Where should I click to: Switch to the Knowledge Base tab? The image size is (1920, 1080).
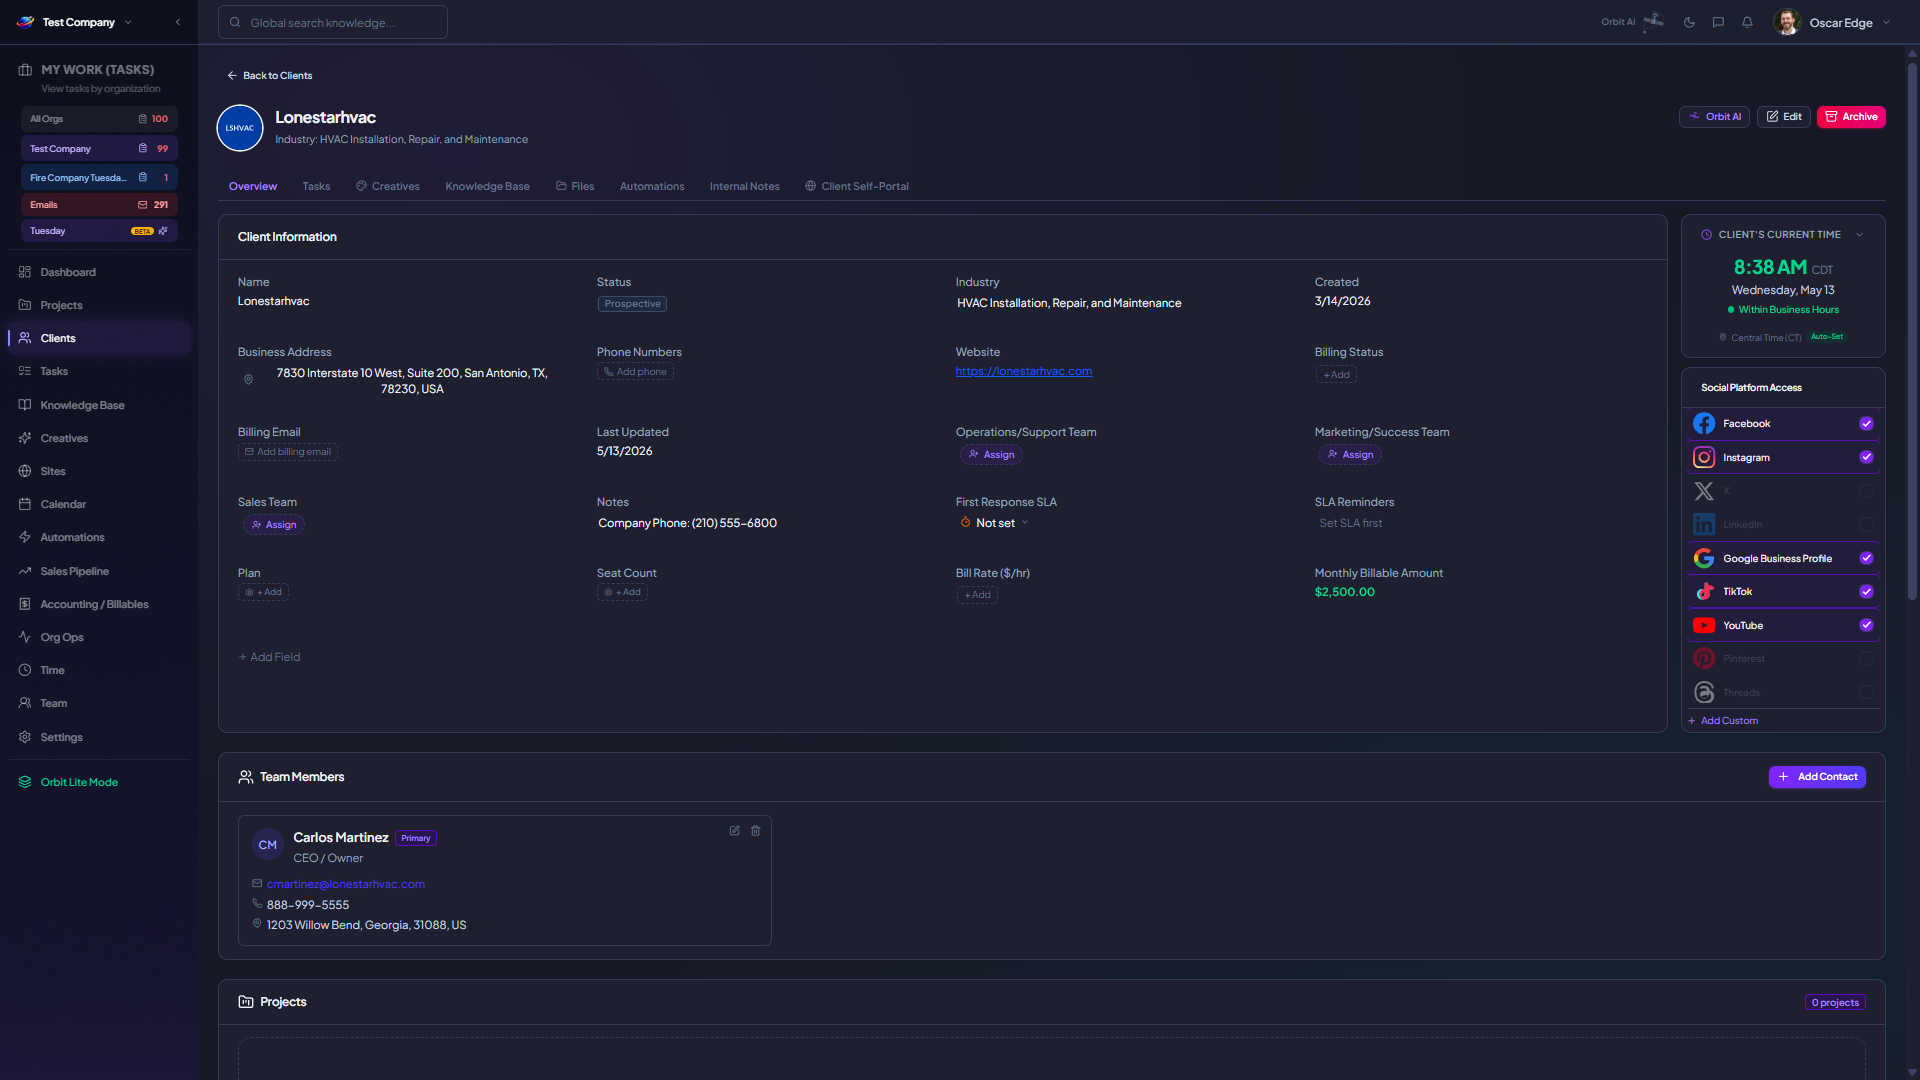(487, 187)
